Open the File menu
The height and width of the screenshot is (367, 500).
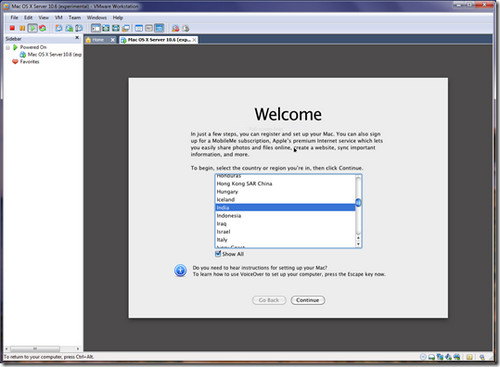pos(14,17)
